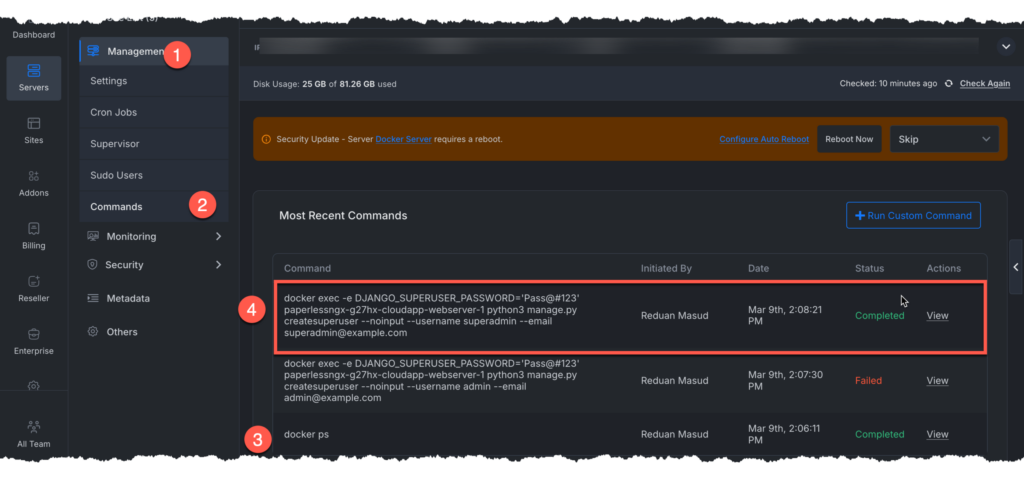Click the Failed status text
The width and height of the screenshot is (1024, 479).
[x=868, y=380]
